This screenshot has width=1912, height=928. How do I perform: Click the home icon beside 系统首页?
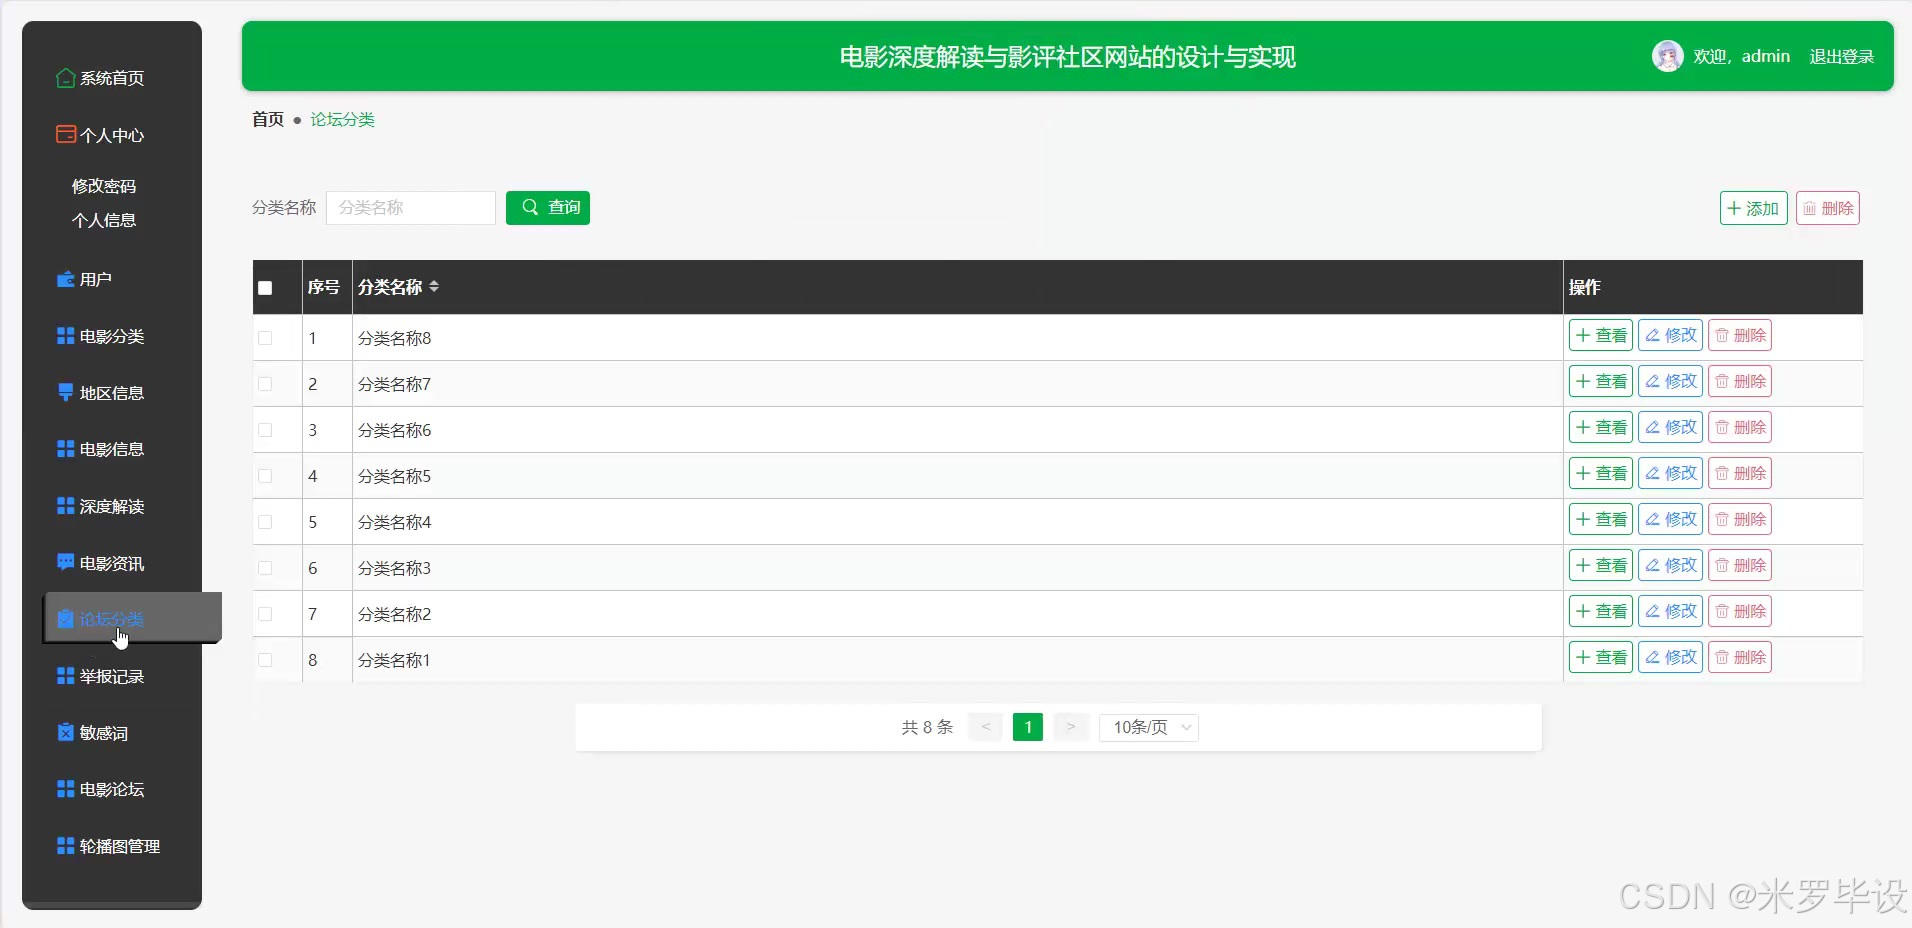tap(66, 78)
